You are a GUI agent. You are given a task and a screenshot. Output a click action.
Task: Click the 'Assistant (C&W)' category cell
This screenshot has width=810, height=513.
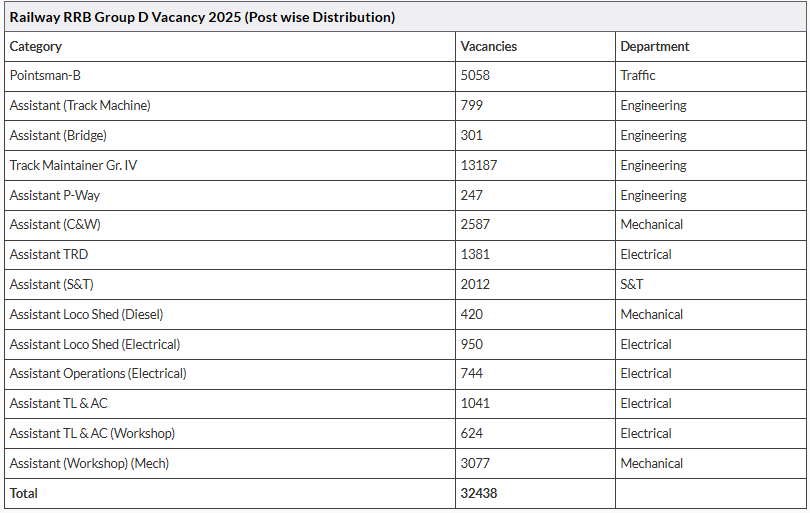[x=55, y=224]
